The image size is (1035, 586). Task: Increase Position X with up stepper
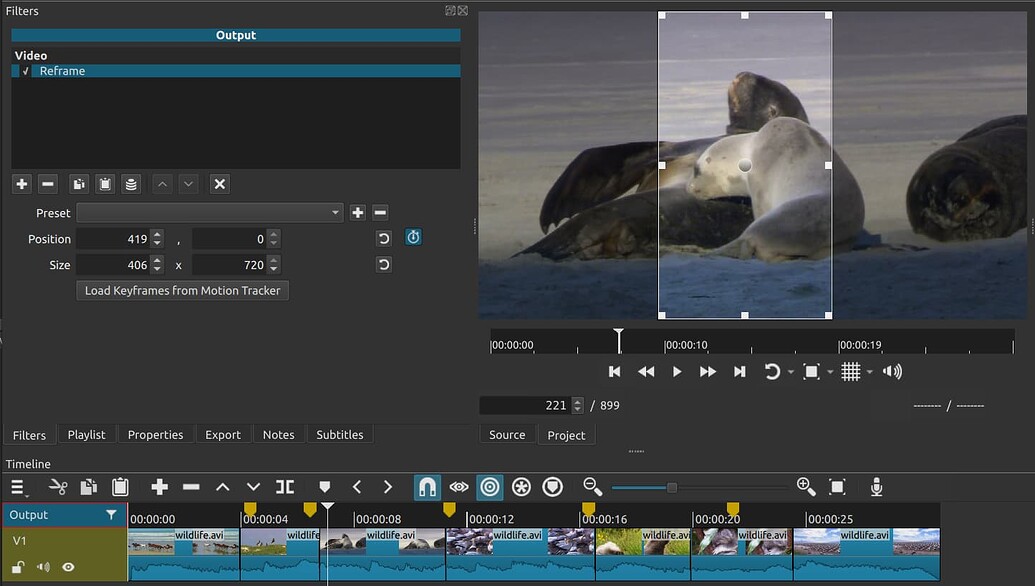click(x=157, y=234)
